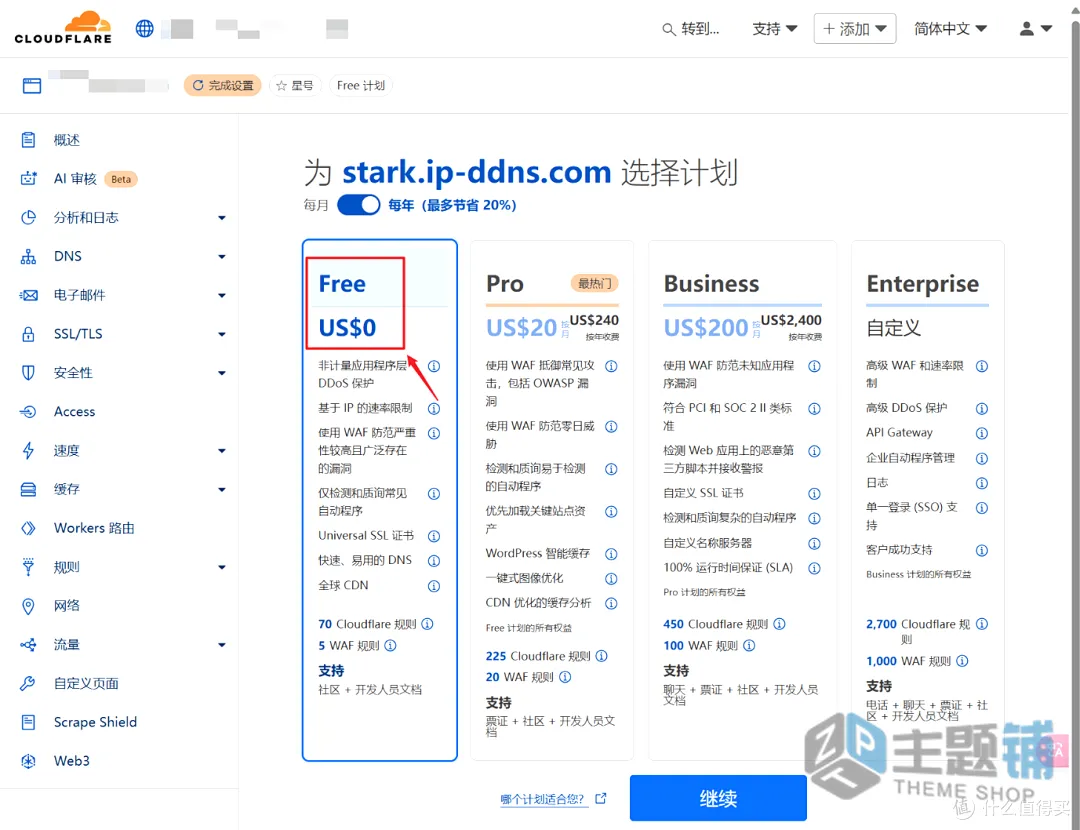Click the globe icon in header
Viewport: 1080px width, 830px height.
[145, 28]
